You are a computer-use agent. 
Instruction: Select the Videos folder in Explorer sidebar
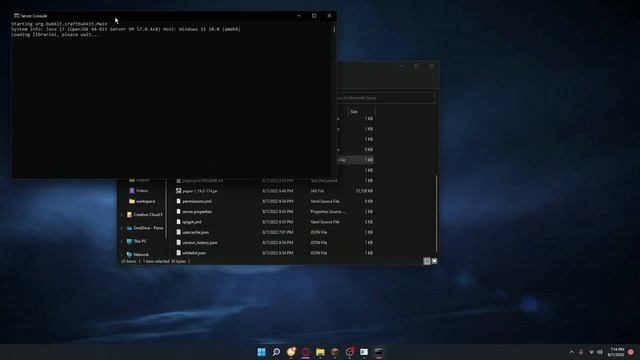point(138,191)
